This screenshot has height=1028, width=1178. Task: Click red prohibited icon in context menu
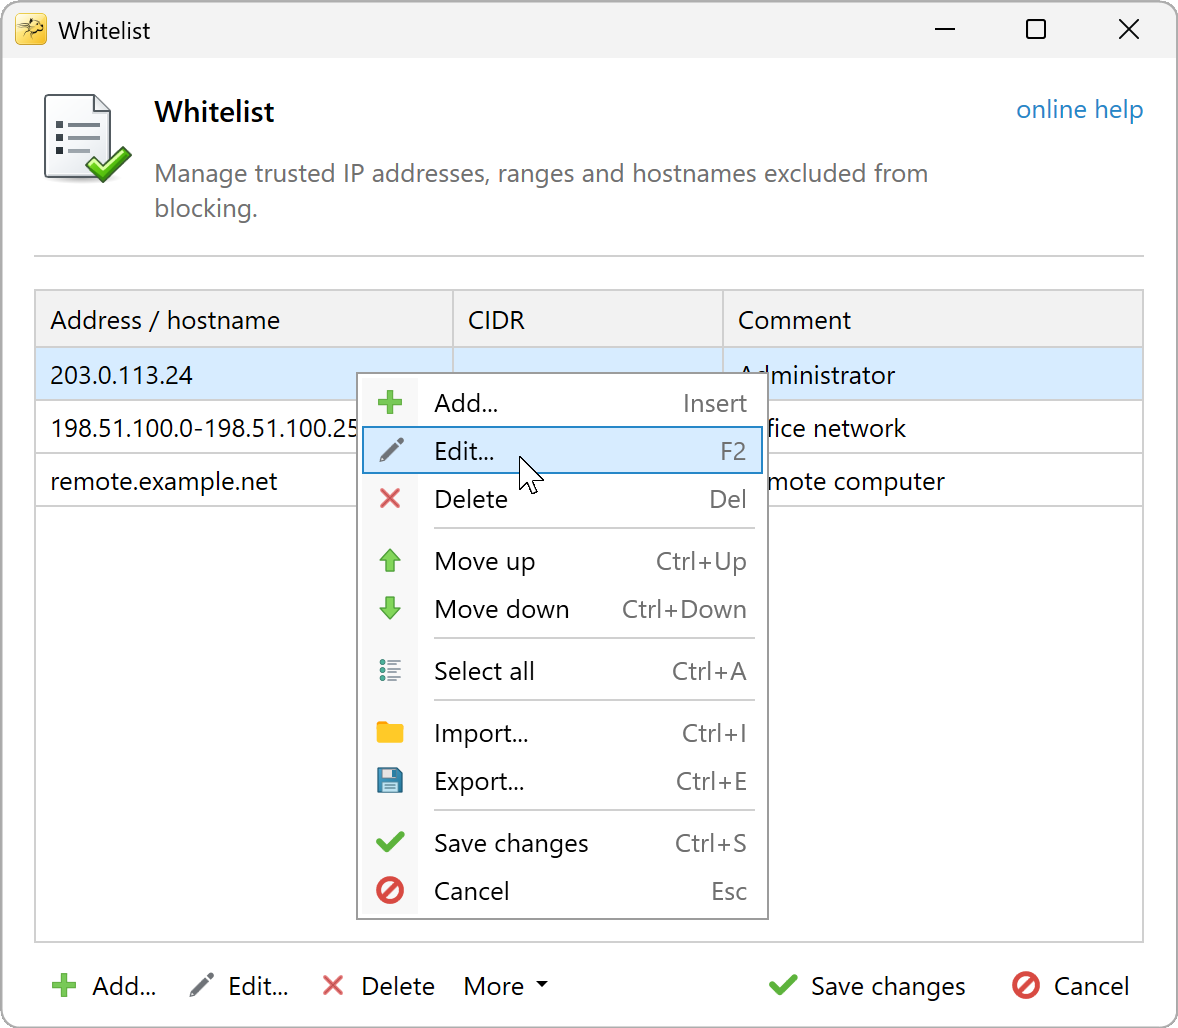(390, 890)
